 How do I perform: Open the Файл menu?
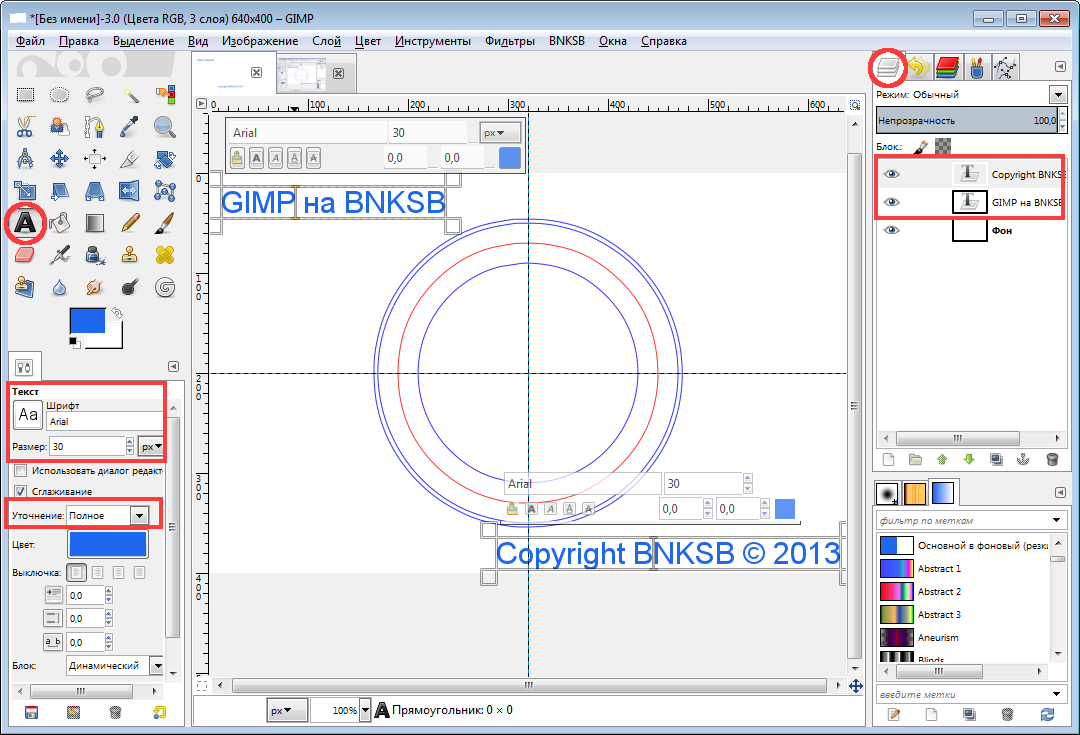(x=30, y=41)
